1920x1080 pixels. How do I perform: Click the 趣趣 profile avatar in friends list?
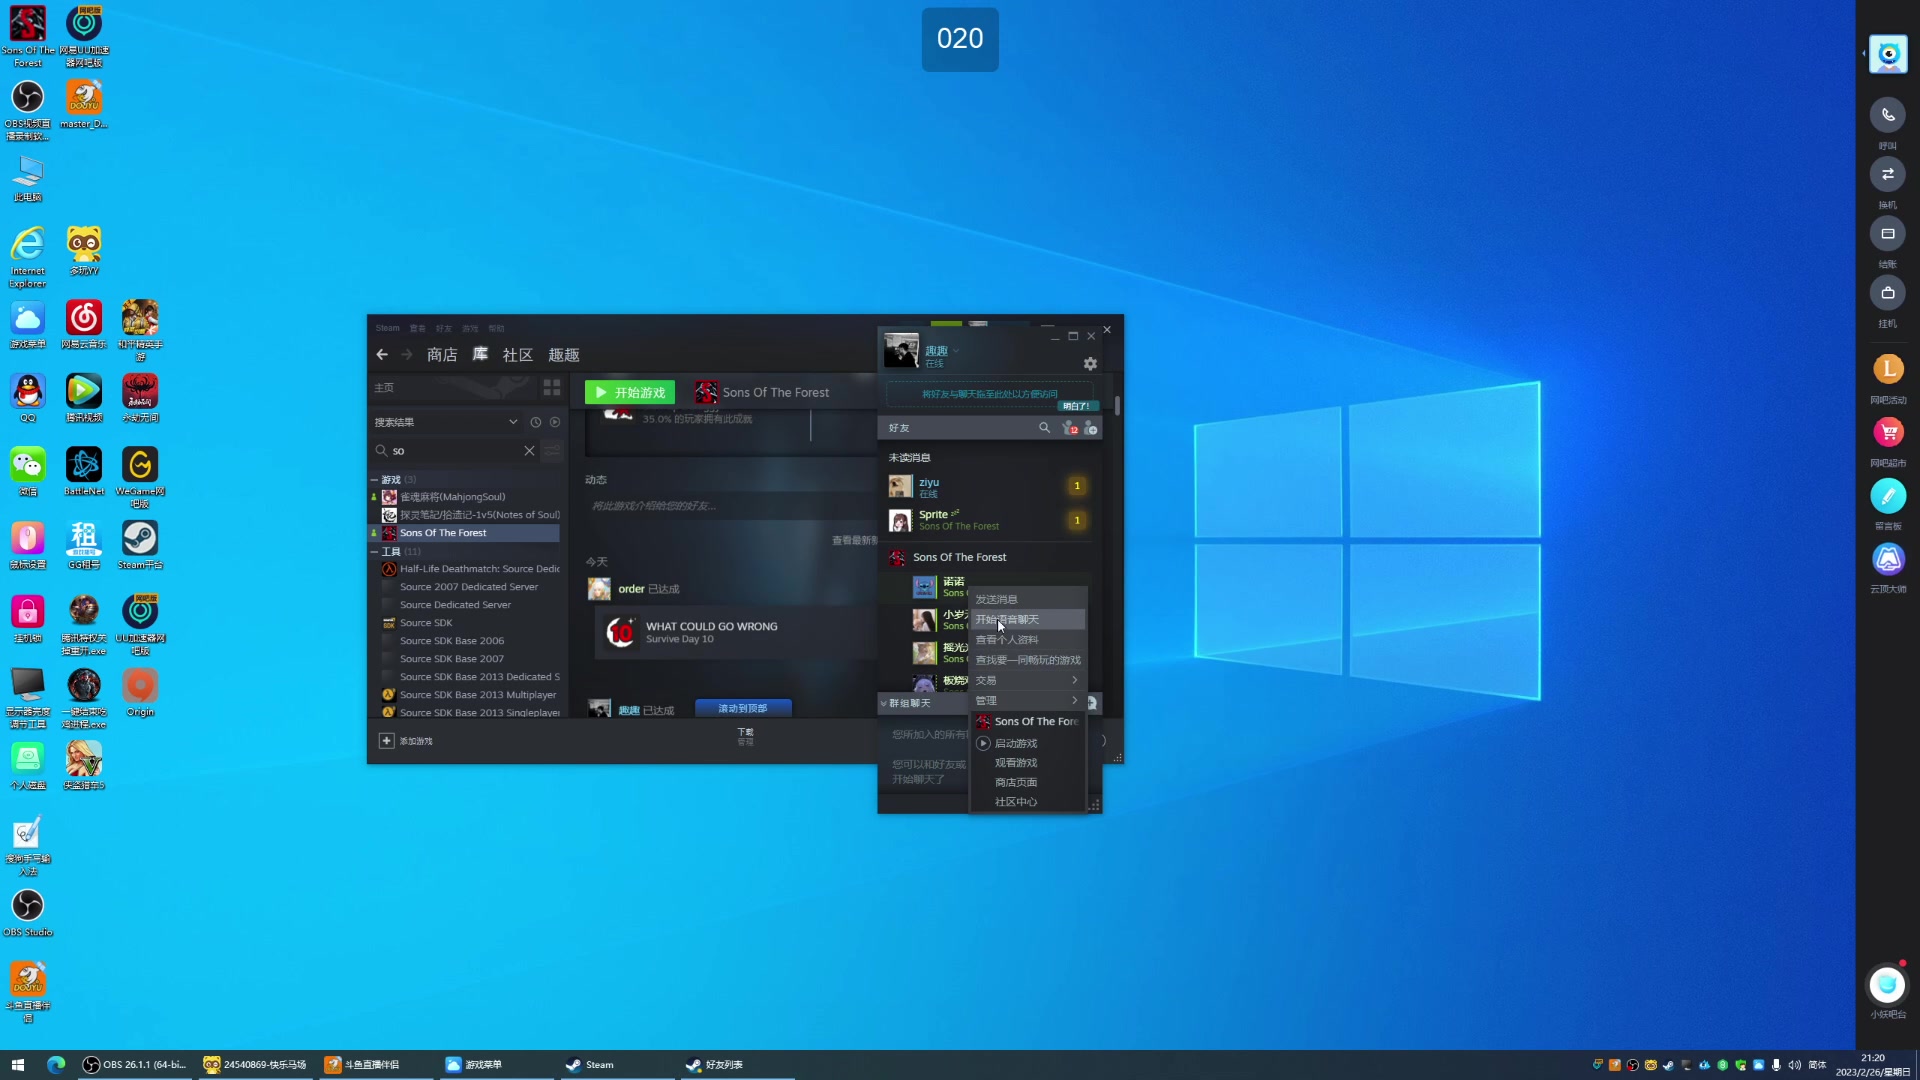[x=901, y=351]
